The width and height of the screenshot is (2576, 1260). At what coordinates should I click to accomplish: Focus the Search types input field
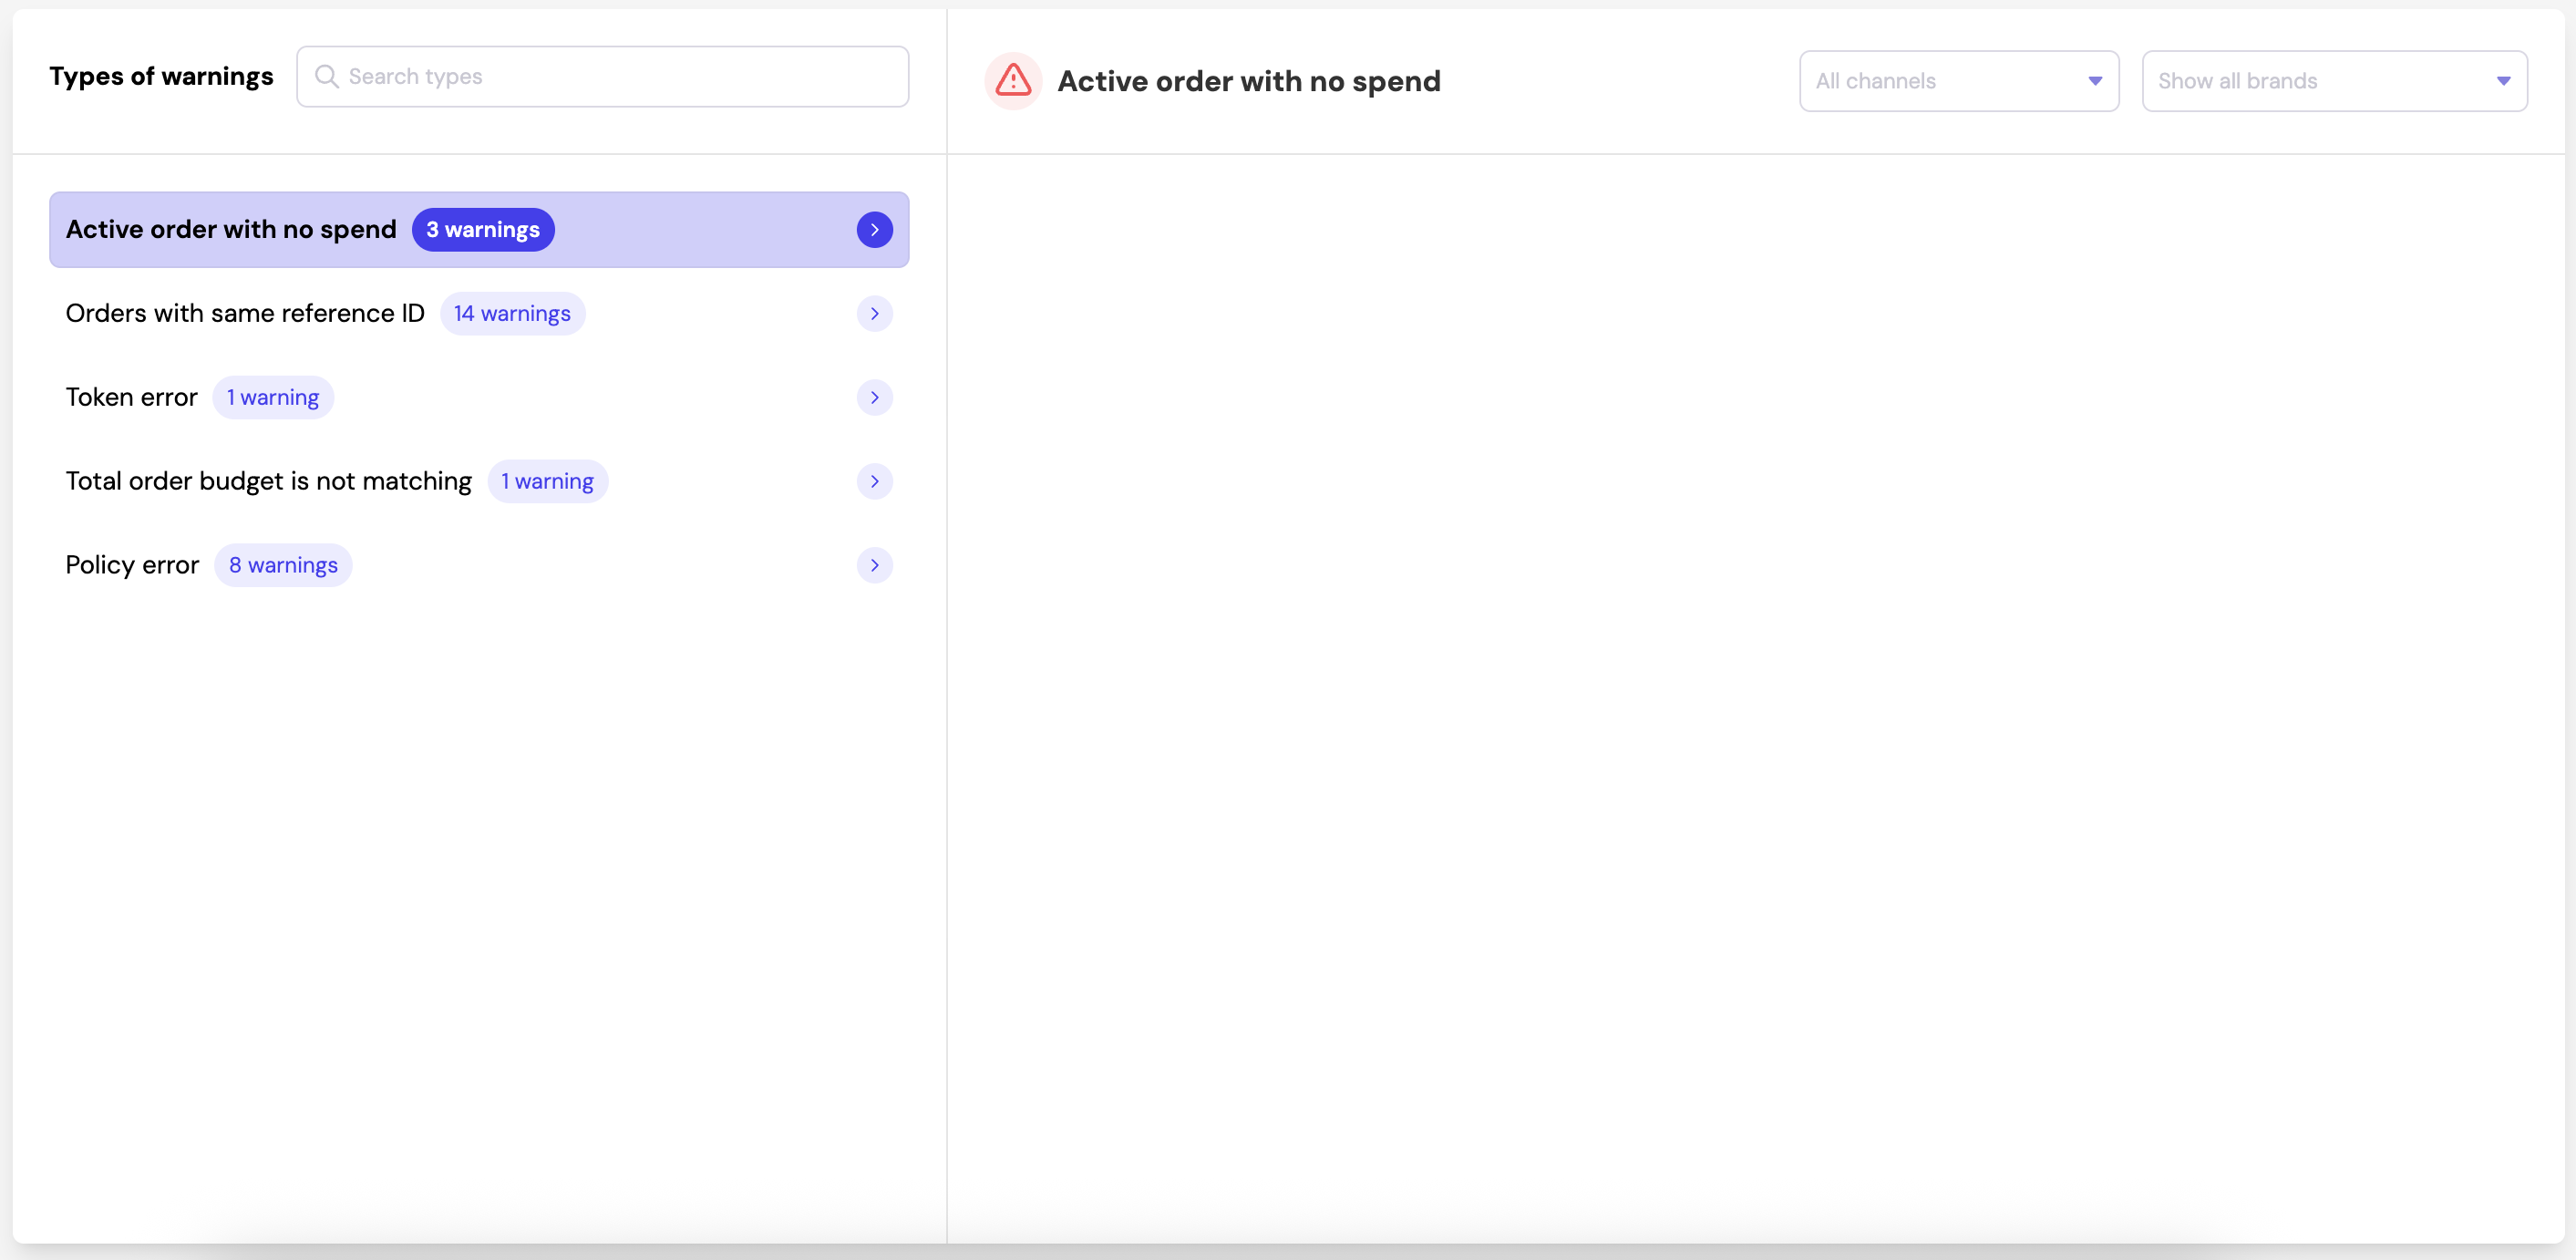[x=620, y=76]
